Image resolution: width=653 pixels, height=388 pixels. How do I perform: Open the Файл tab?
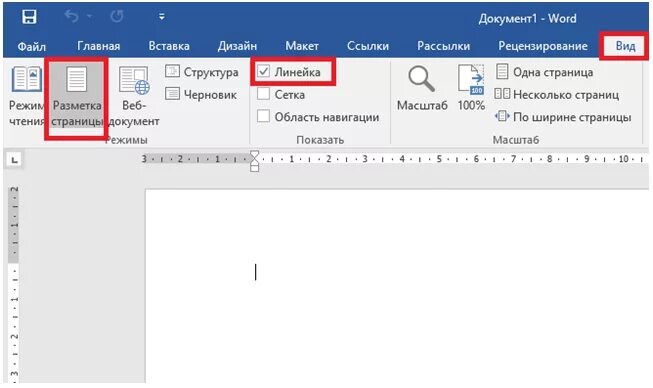click(32, 46)
